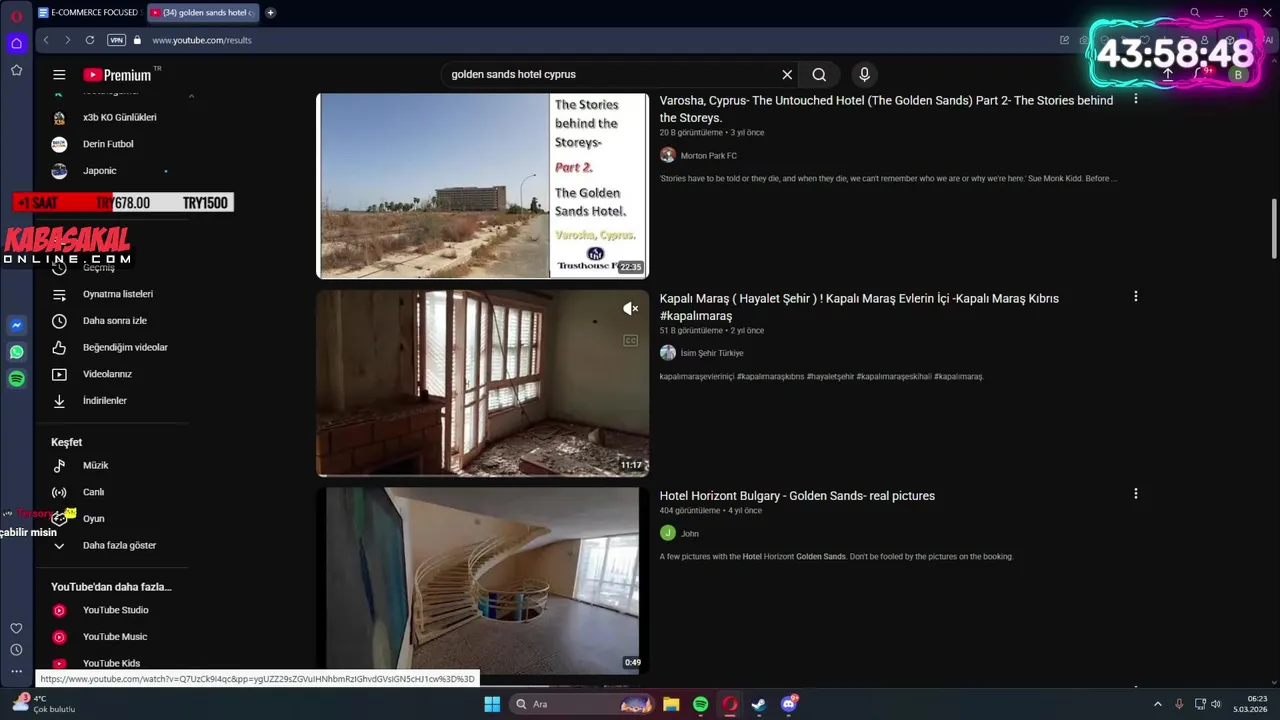Switch to E-COMMERCE FOCUSED tab
This screenshot has height=720, width=1280.
click(x=89, y=13)
